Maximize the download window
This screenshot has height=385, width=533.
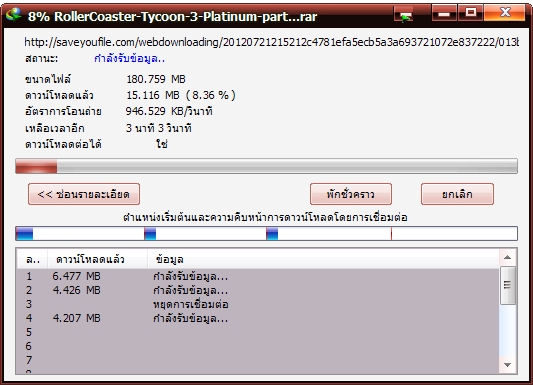(470, 13)
